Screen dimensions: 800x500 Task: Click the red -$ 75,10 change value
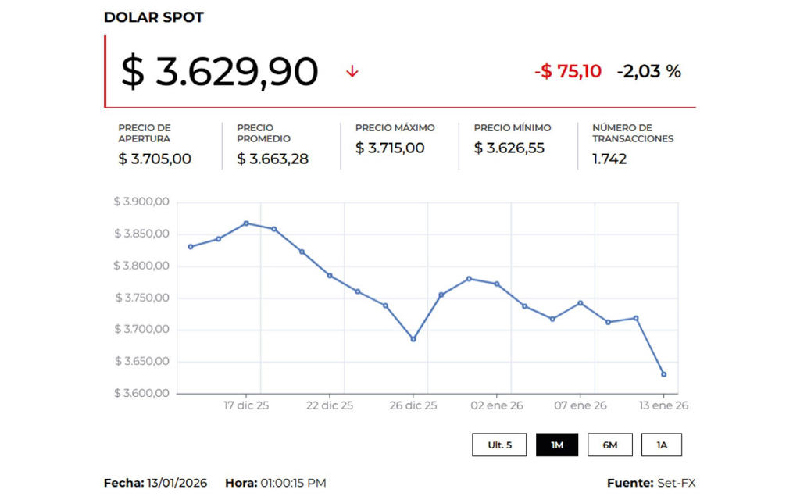[x=568, y=71]
